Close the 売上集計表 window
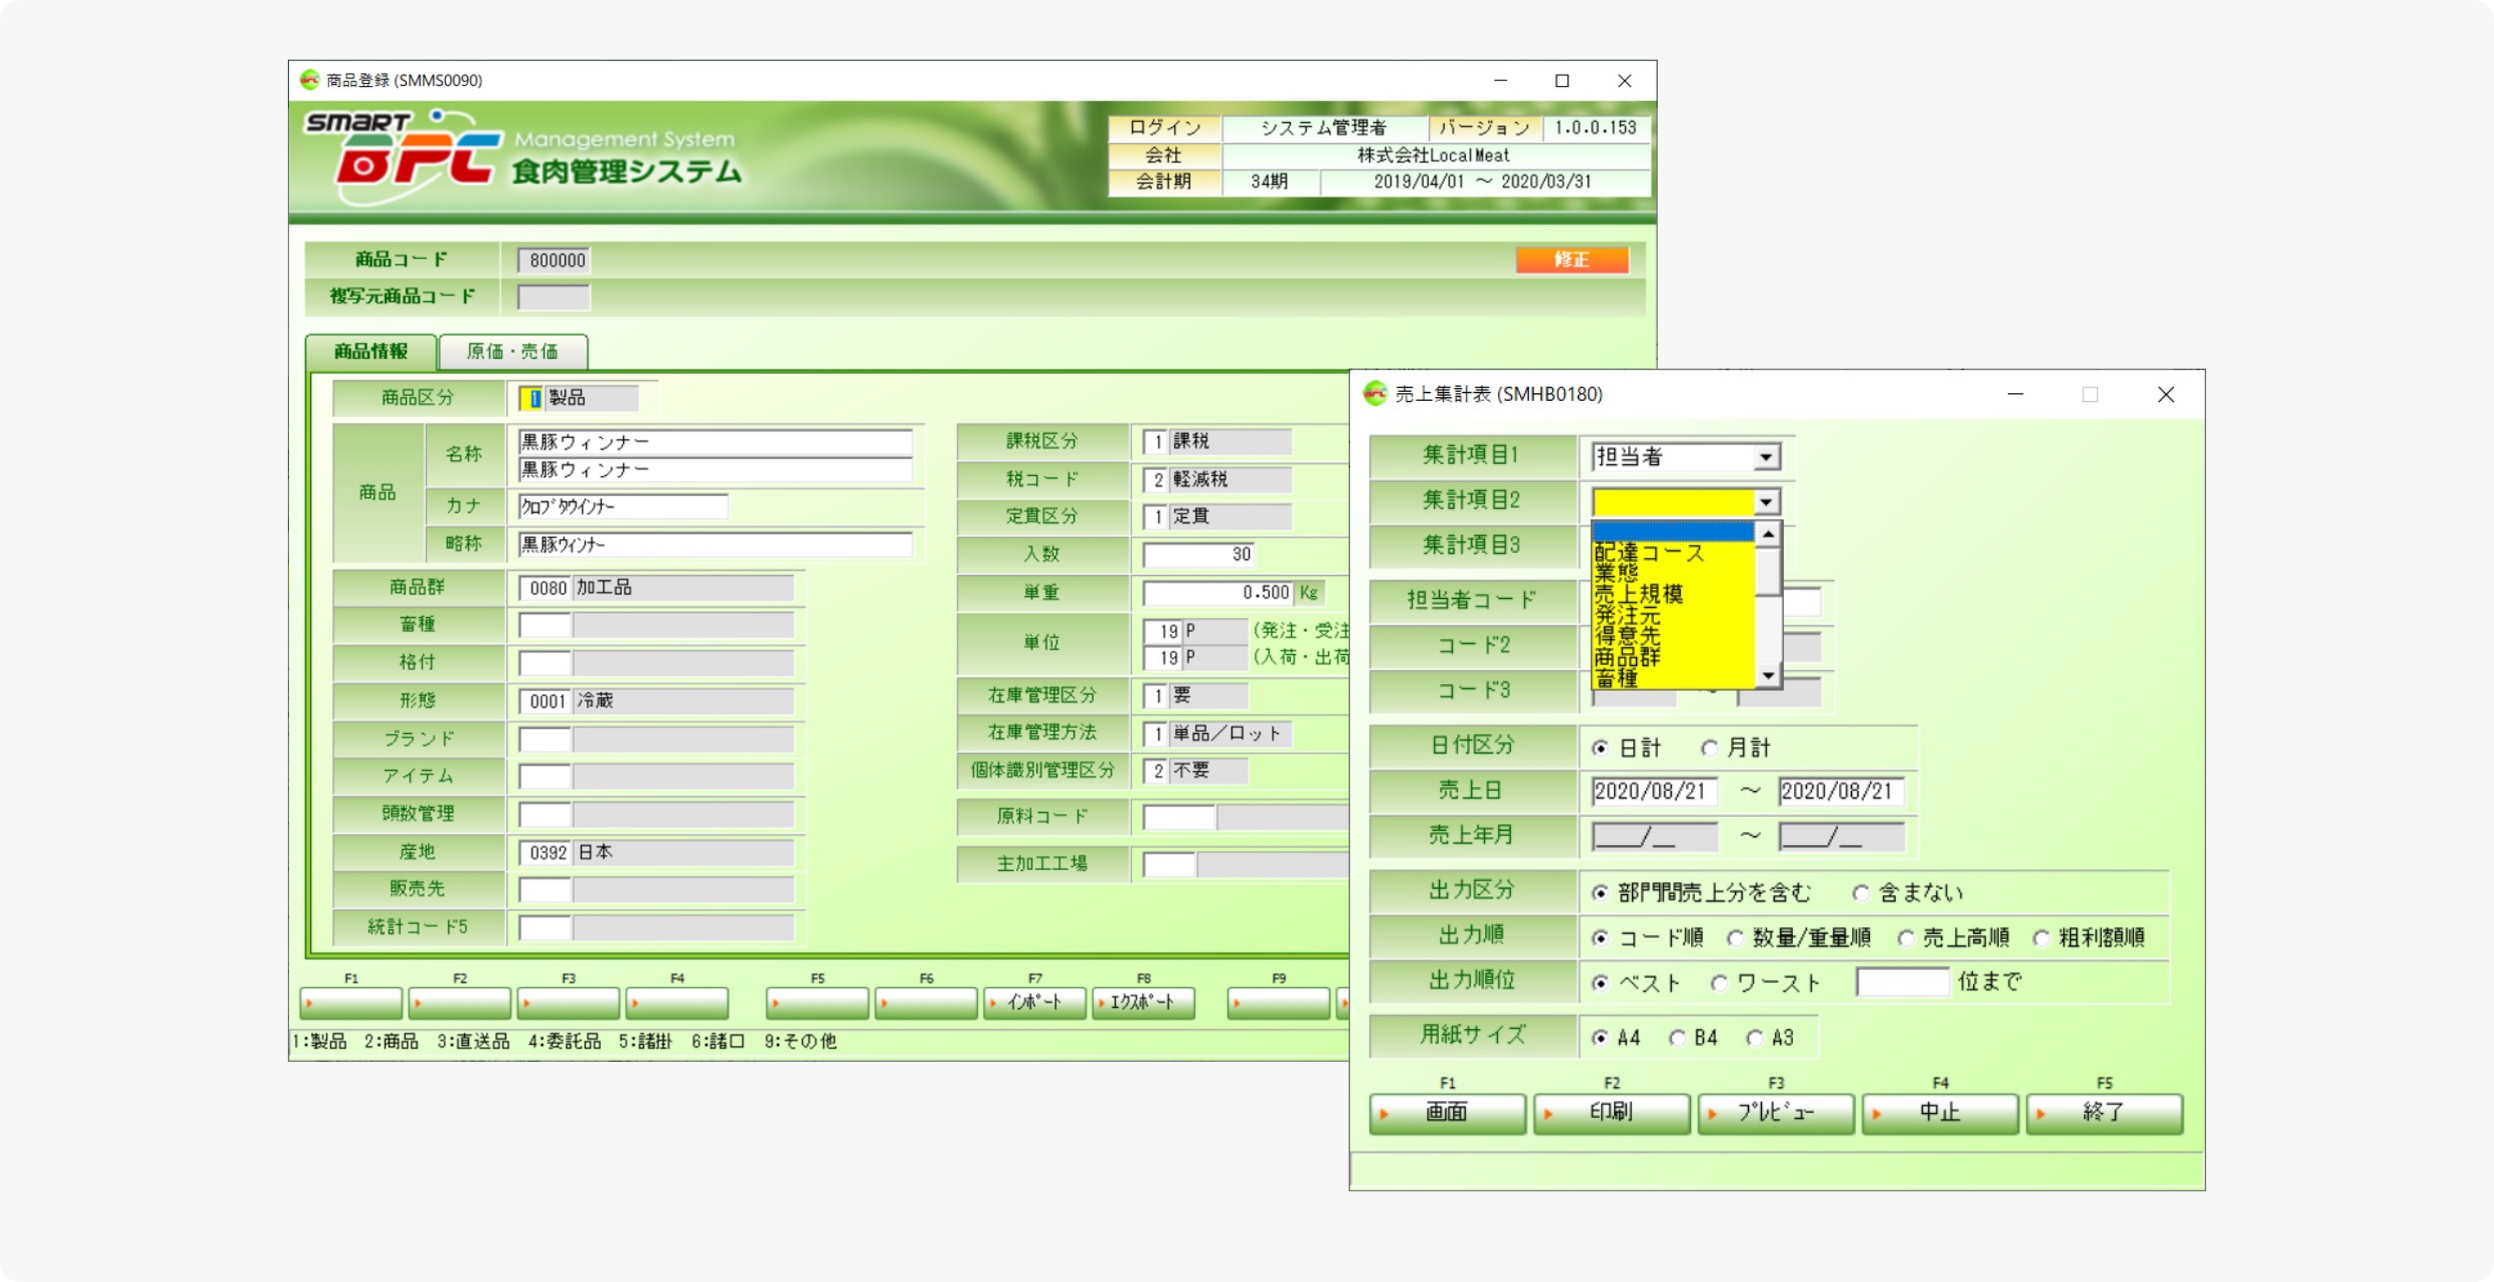This screenshot has height=1282, width=2494. click(2165, 395)
